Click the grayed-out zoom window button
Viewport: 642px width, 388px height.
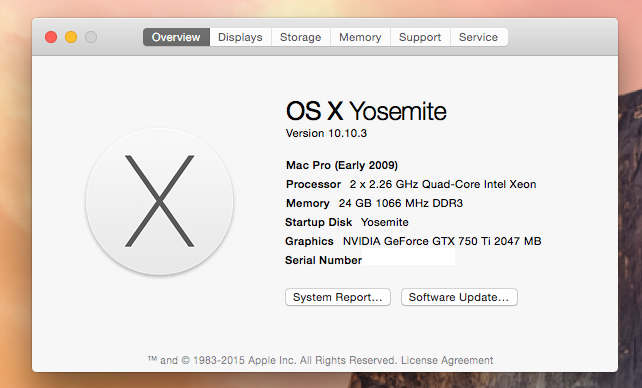[x=91, y=37]
